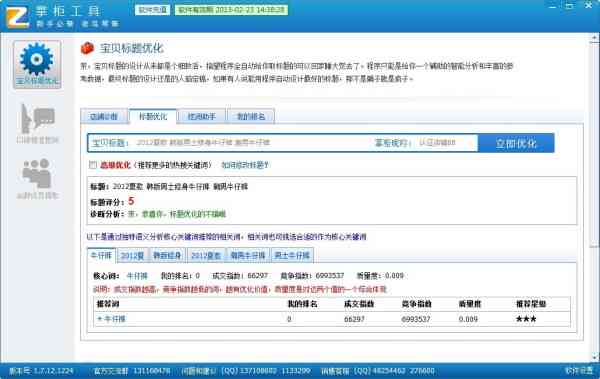
Task: Open the 如何修改标题? help link
Action: point(245,165)
